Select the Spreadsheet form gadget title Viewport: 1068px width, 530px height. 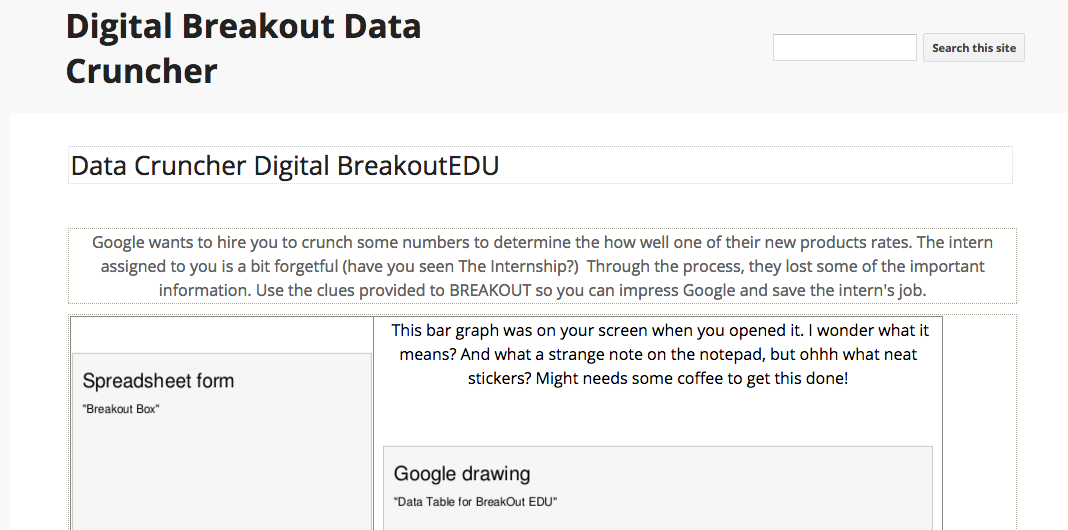pyautogui.click(x=158, y=381)
